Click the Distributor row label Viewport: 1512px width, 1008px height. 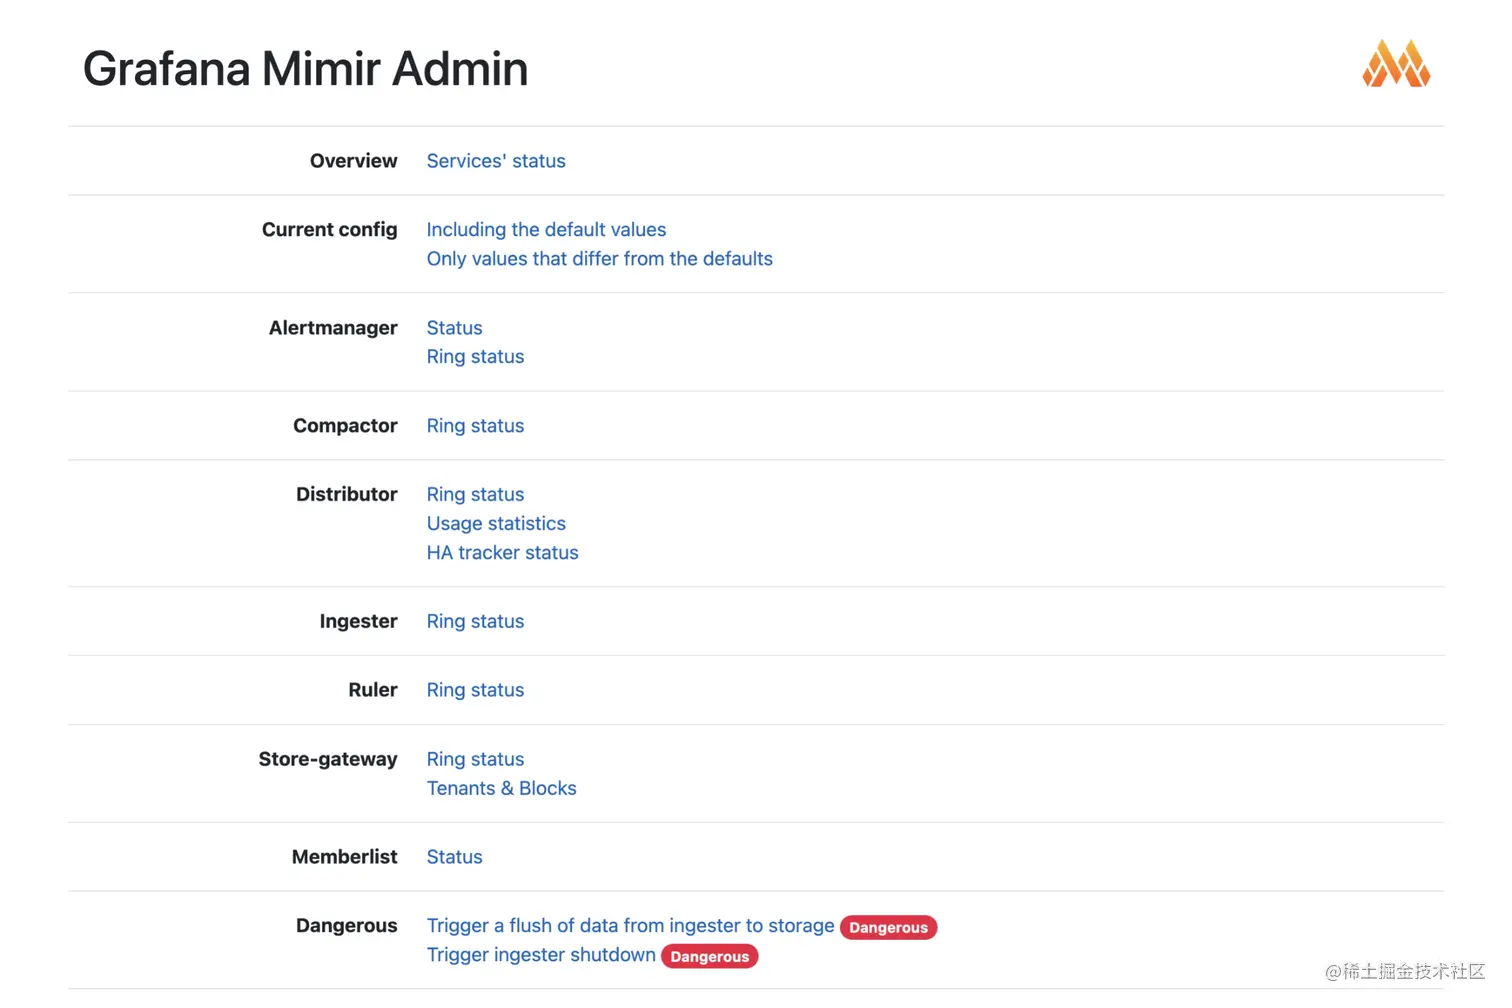tap(346, 495)
